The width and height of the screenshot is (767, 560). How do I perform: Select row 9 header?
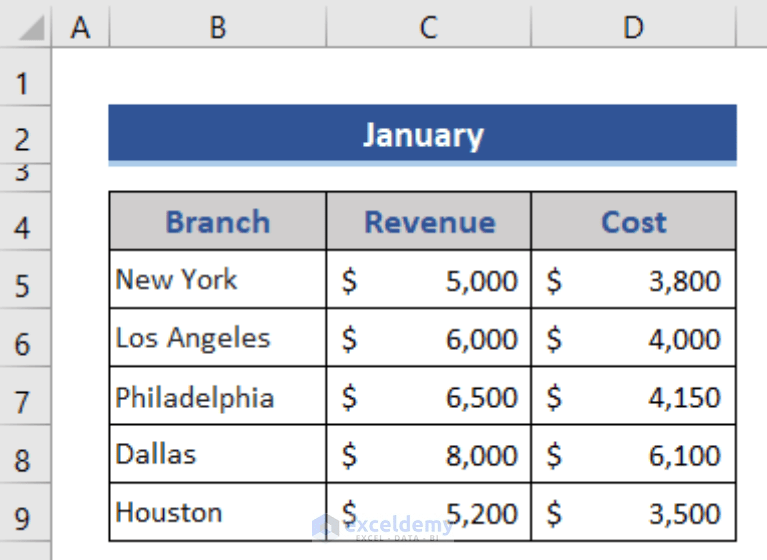(25, 512)
